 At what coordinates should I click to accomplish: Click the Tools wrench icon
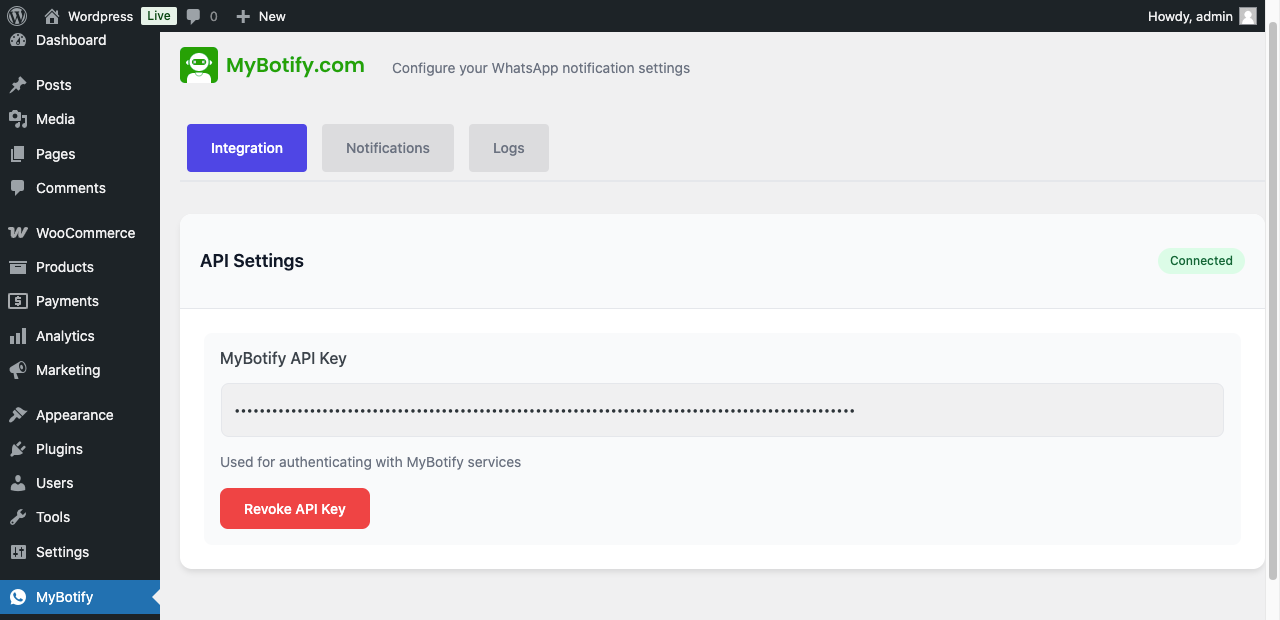(18, 517)
